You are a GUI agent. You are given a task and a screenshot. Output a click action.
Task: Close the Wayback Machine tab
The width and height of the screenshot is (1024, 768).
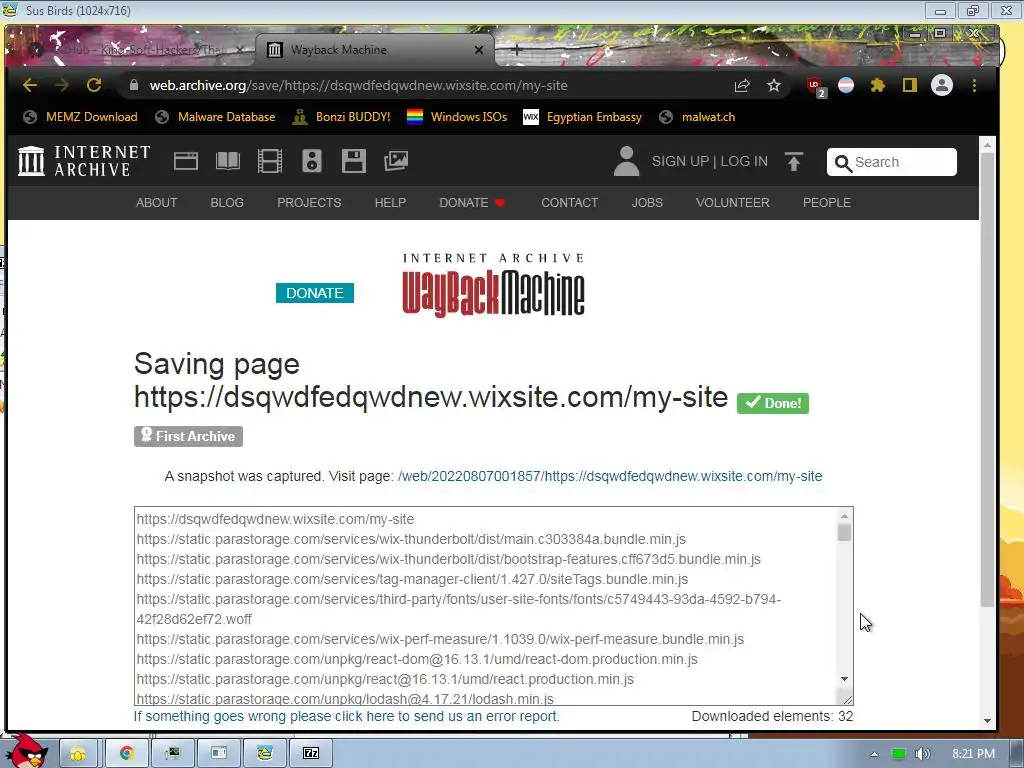(x=479, y=50)
